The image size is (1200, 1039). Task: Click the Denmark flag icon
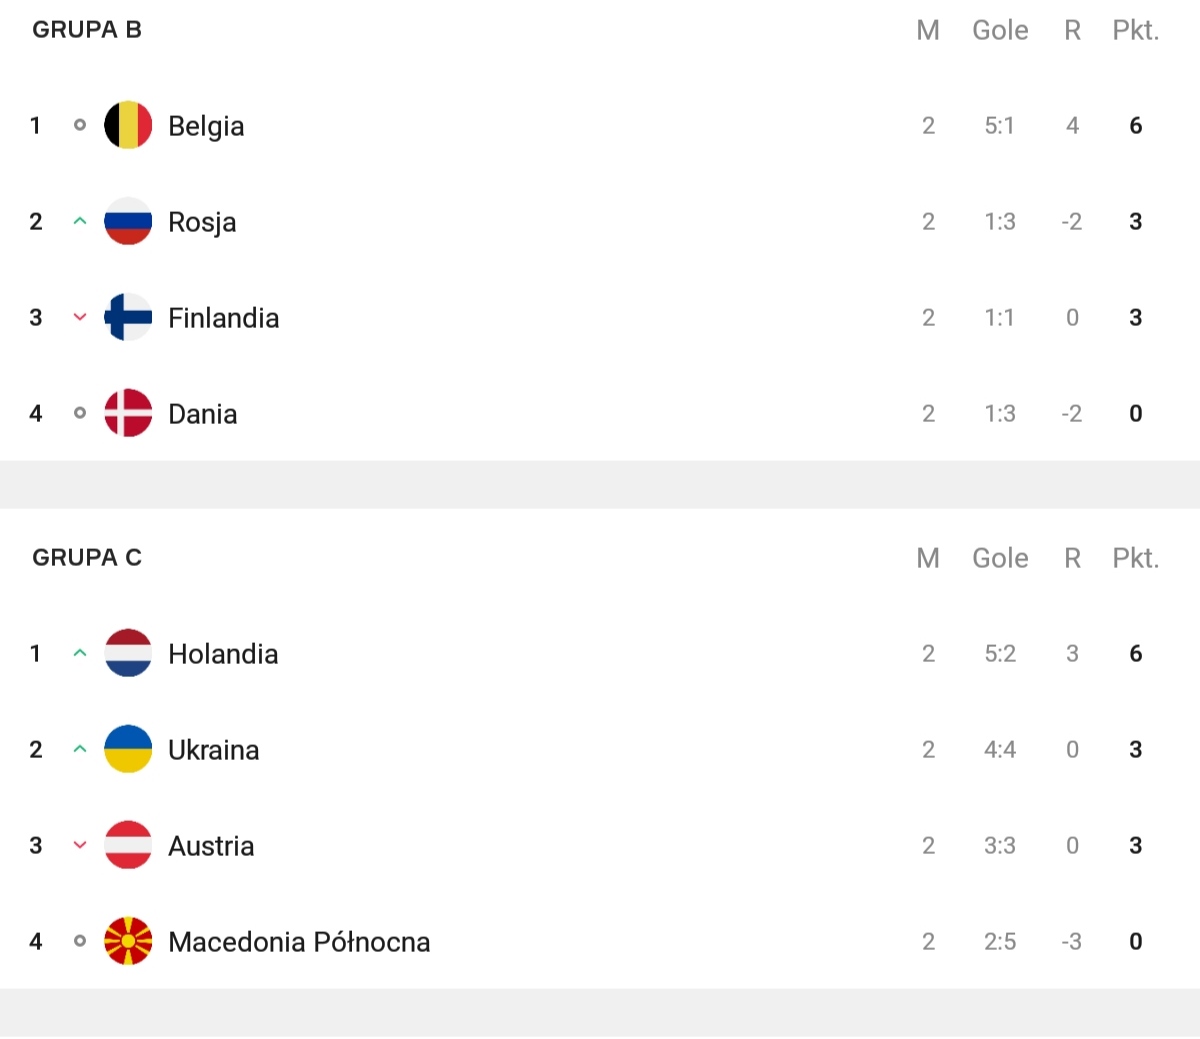coord(128,413)
